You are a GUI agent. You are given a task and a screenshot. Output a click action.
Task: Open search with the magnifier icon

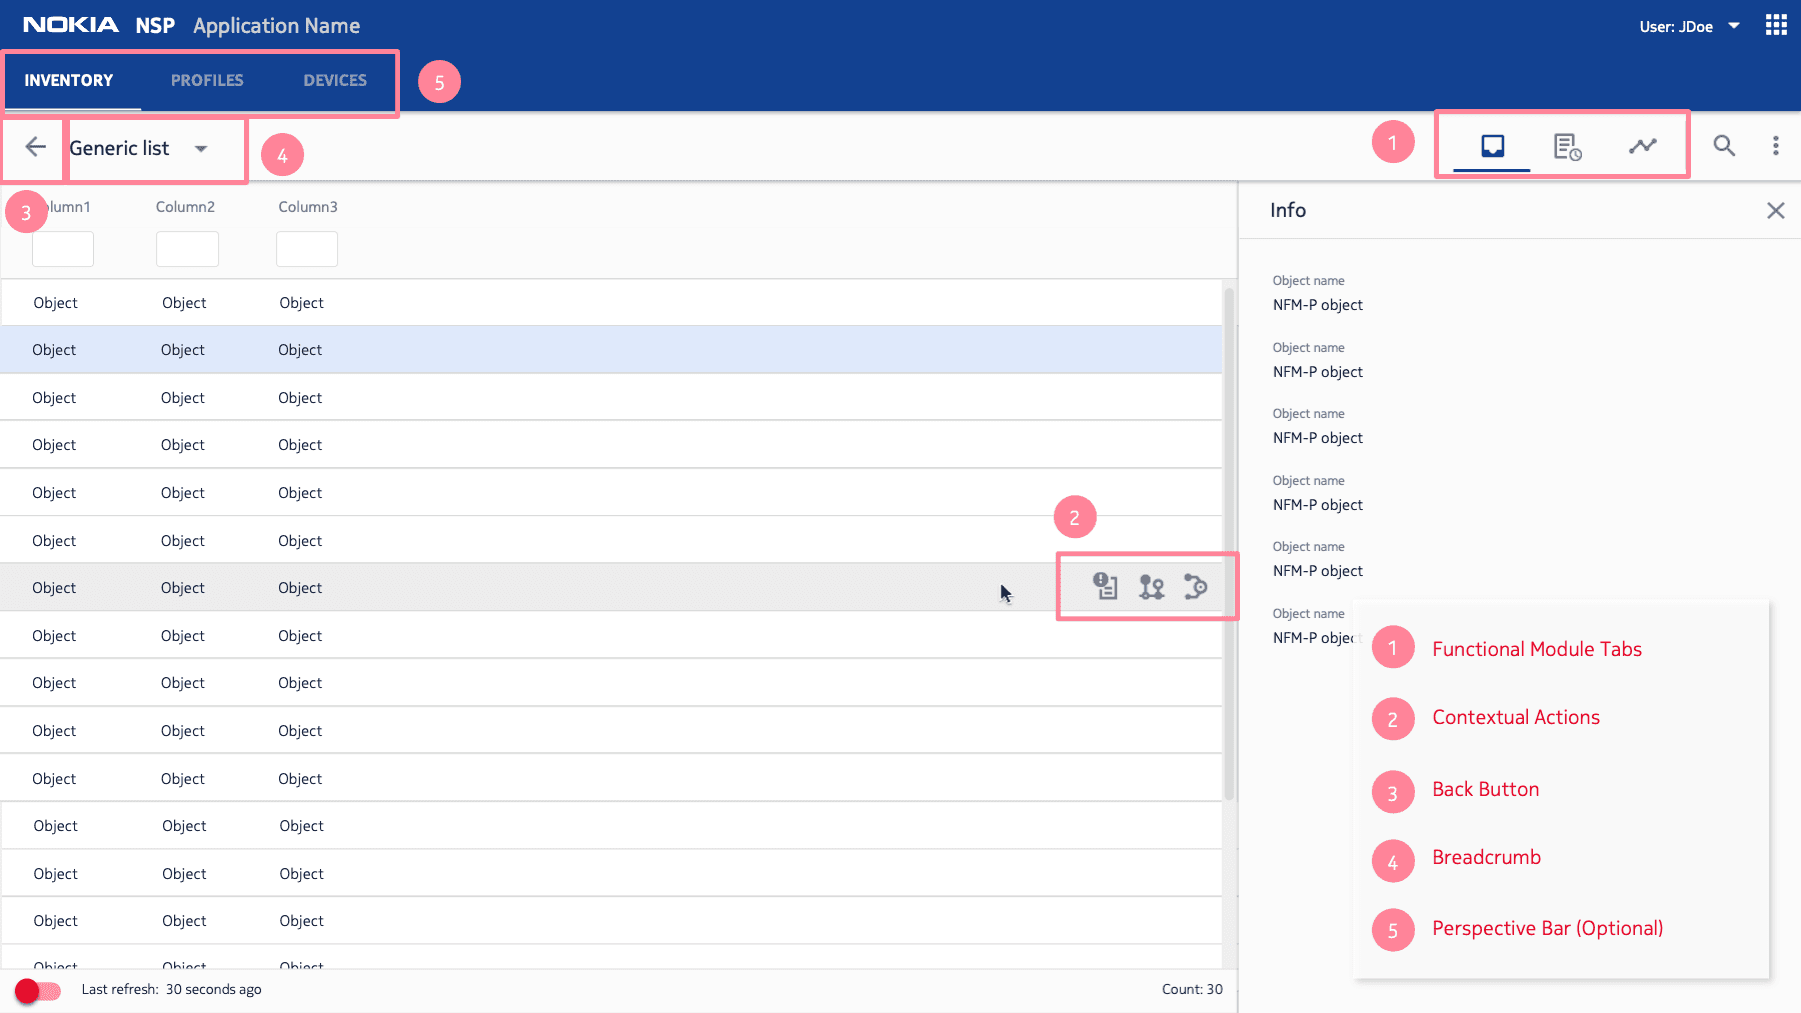1724,145
